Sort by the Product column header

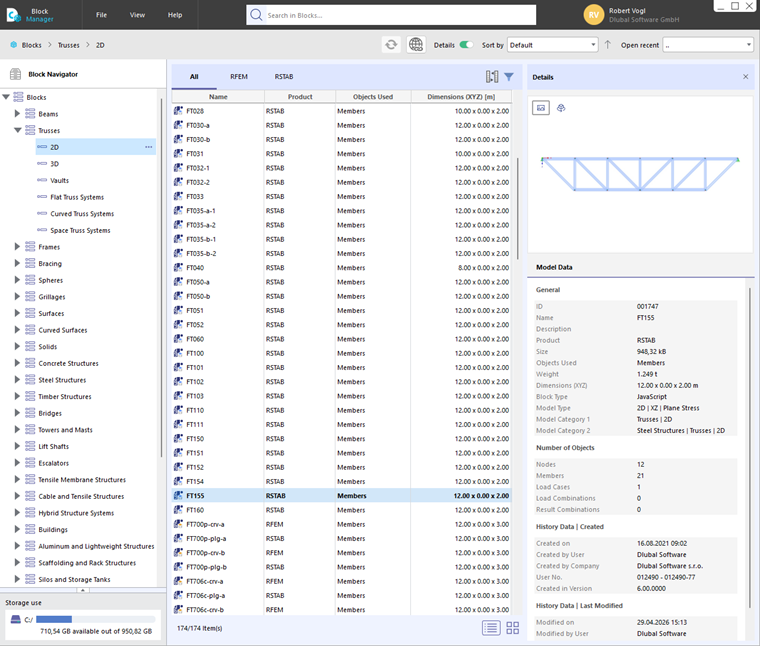[x=300, y=97]
